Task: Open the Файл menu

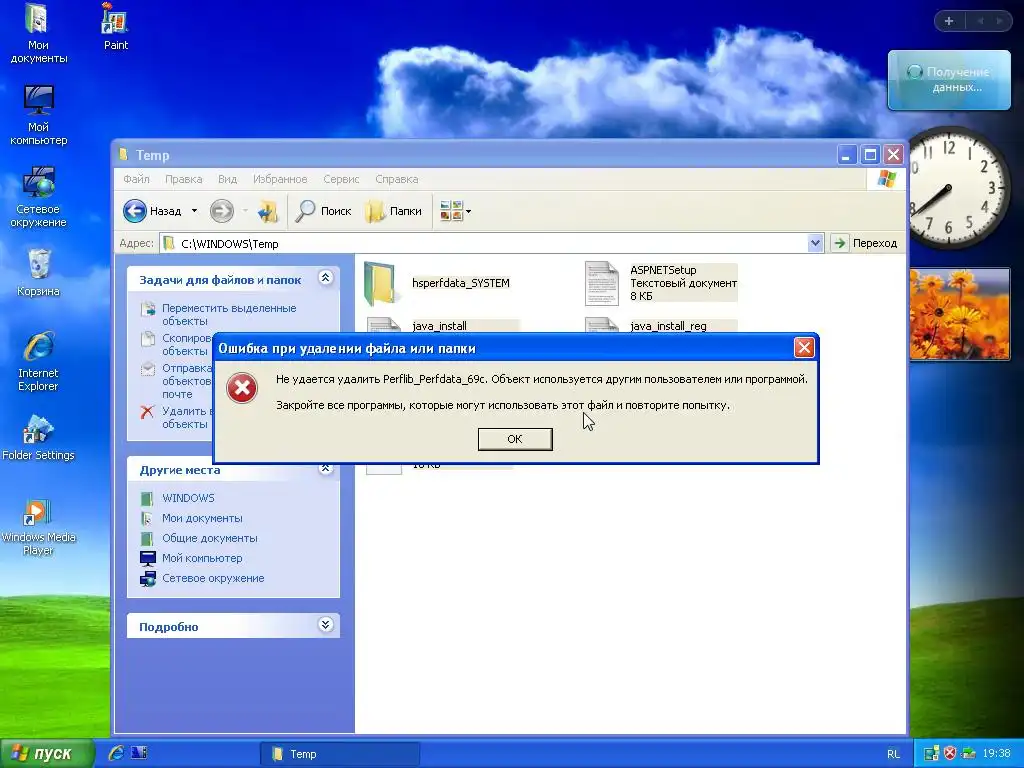Action: [x=136, y=179]
